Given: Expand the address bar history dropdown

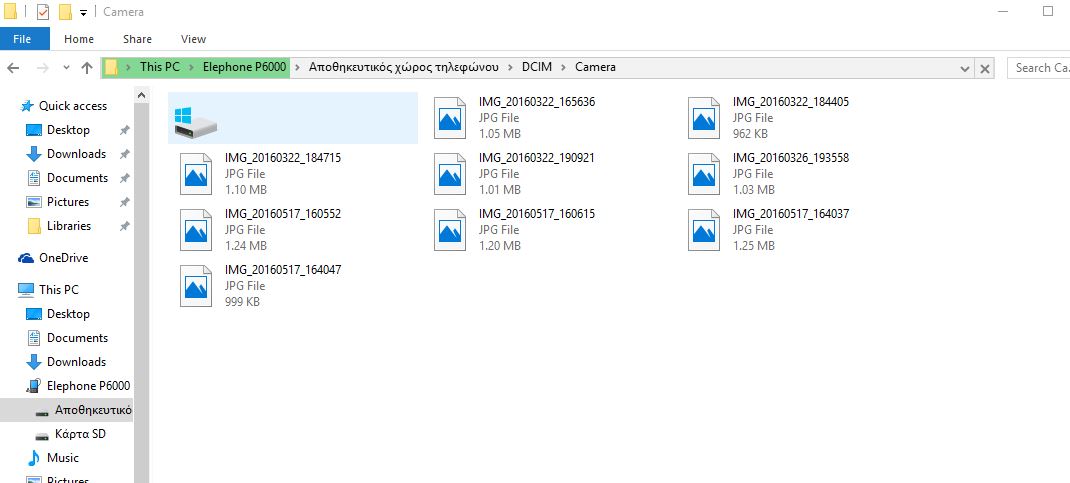Looking at the screenshot, I should point(965,68).
